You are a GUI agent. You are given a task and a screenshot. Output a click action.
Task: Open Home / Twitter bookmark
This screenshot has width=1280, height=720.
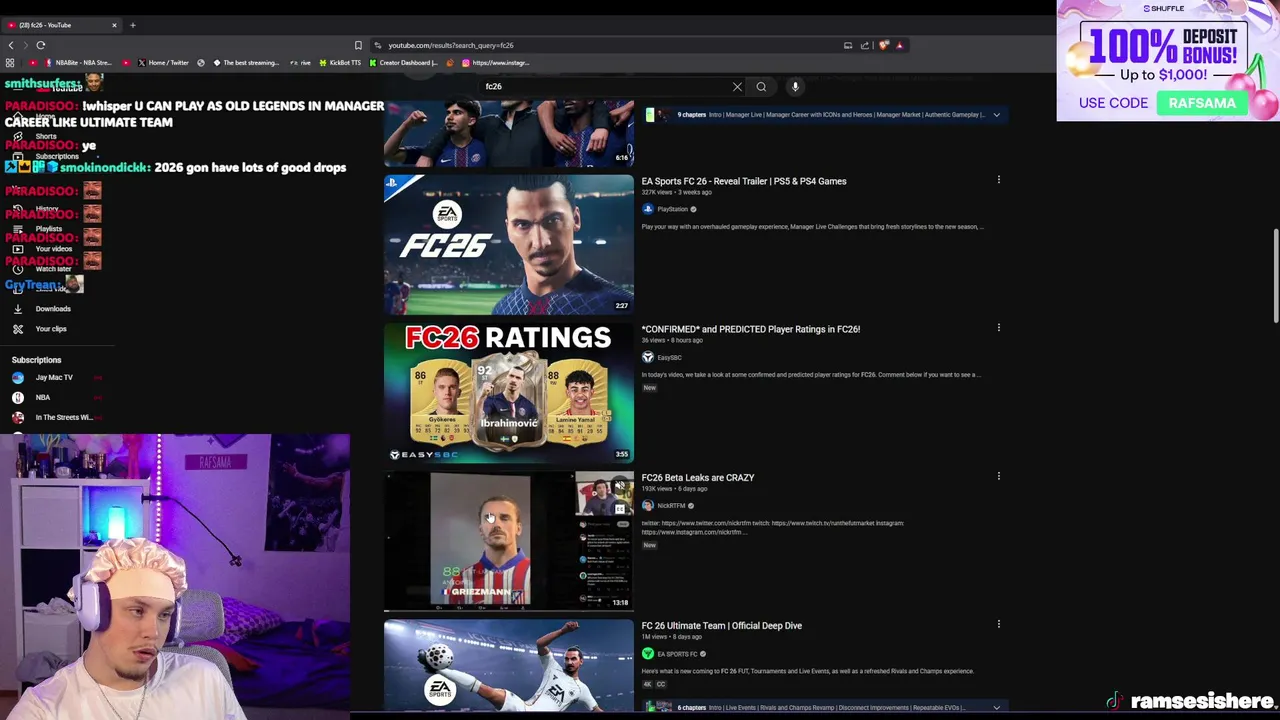(x=162, y=63)
